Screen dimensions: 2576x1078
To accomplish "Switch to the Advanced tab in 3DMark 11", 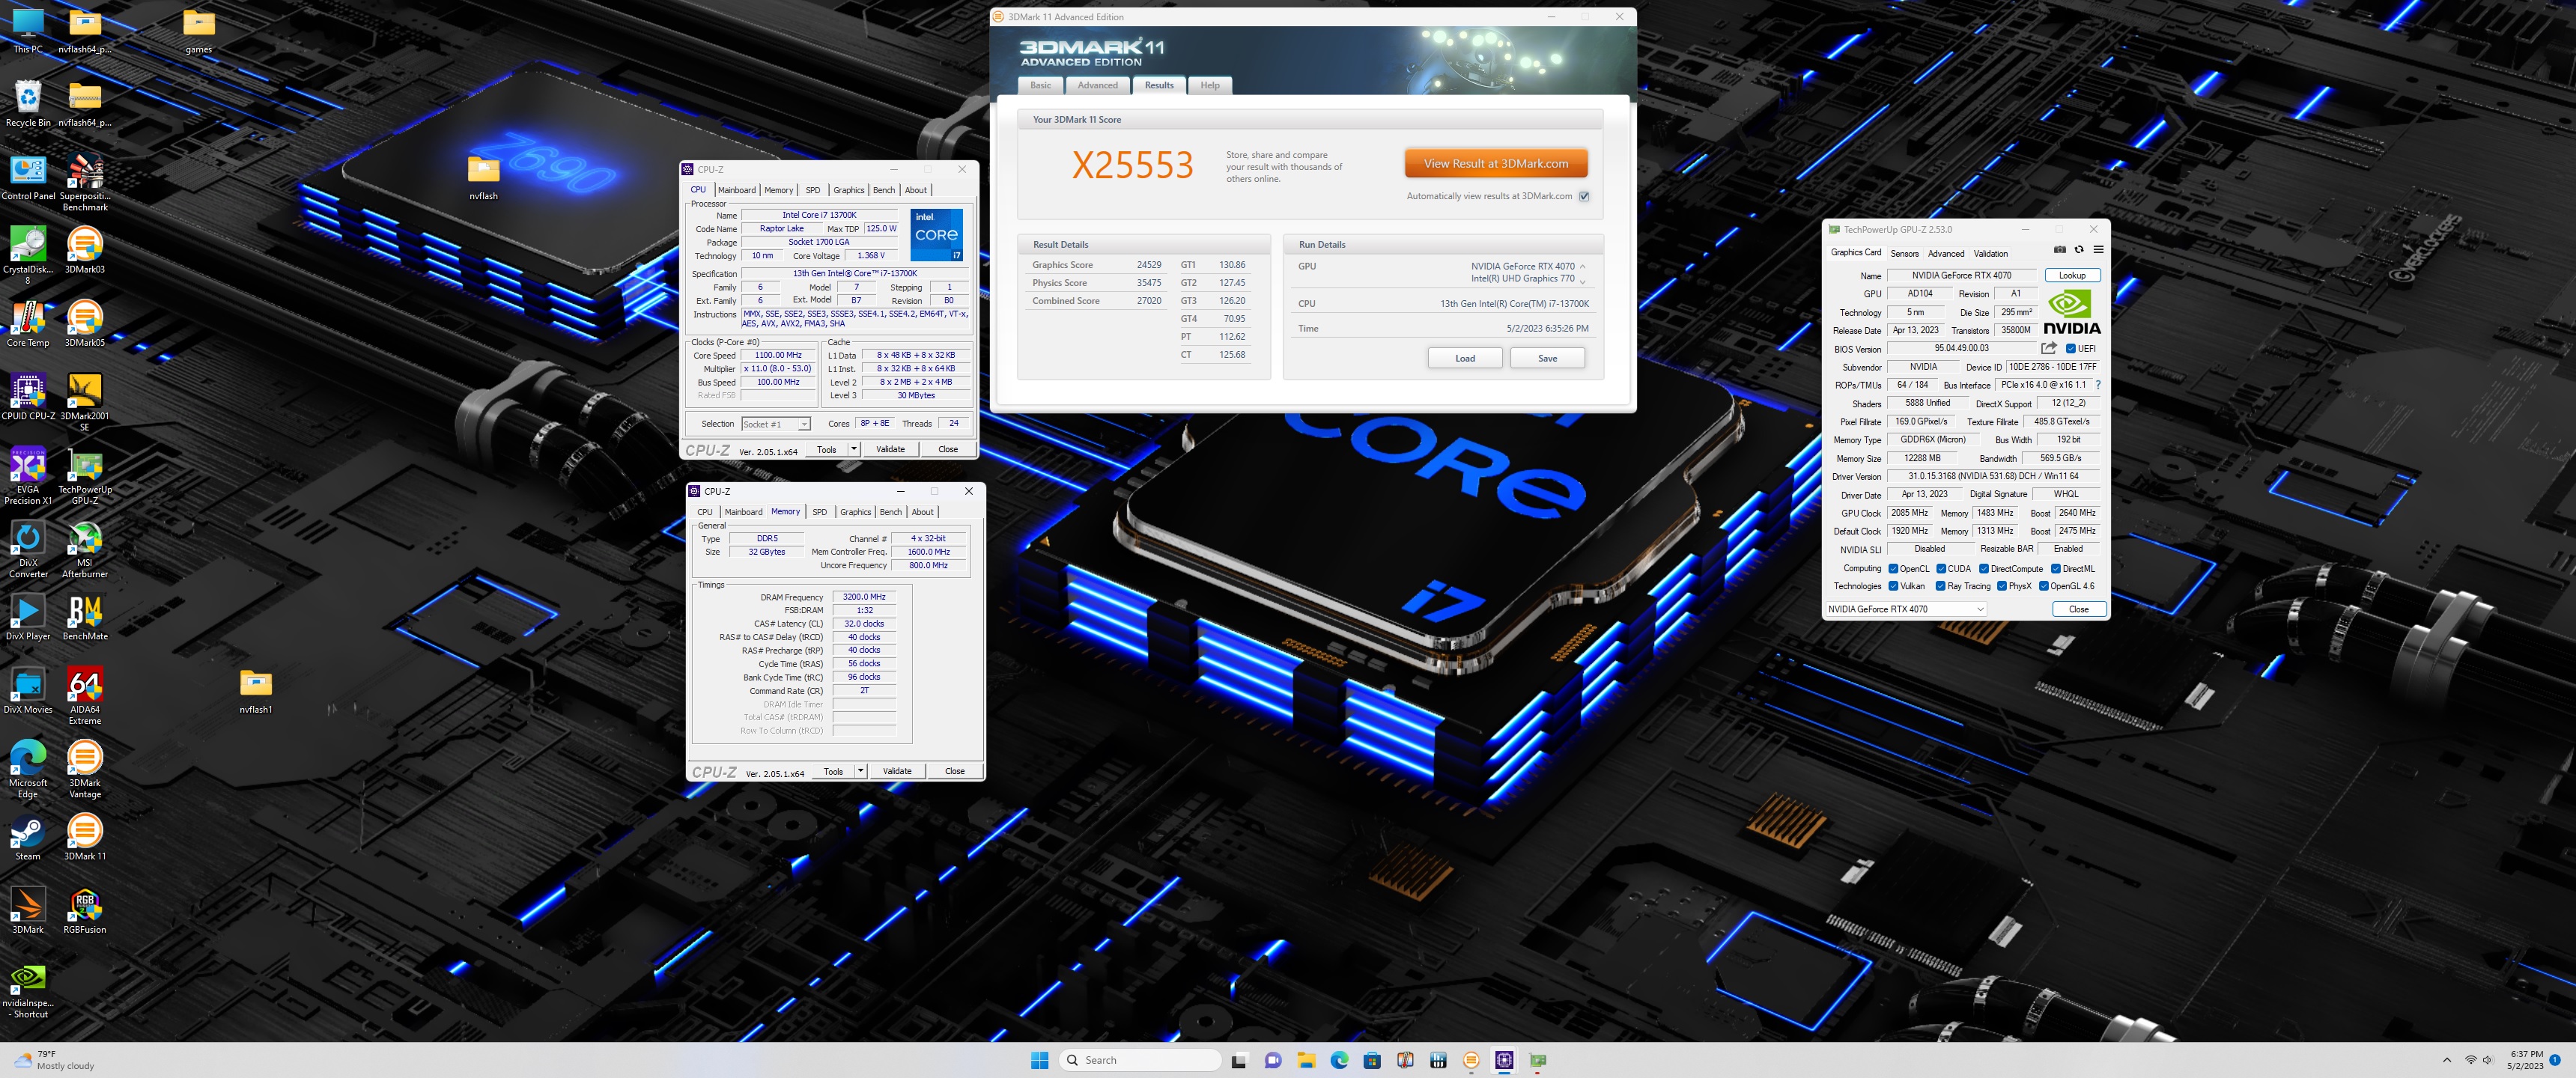I will pos(1097,85).
